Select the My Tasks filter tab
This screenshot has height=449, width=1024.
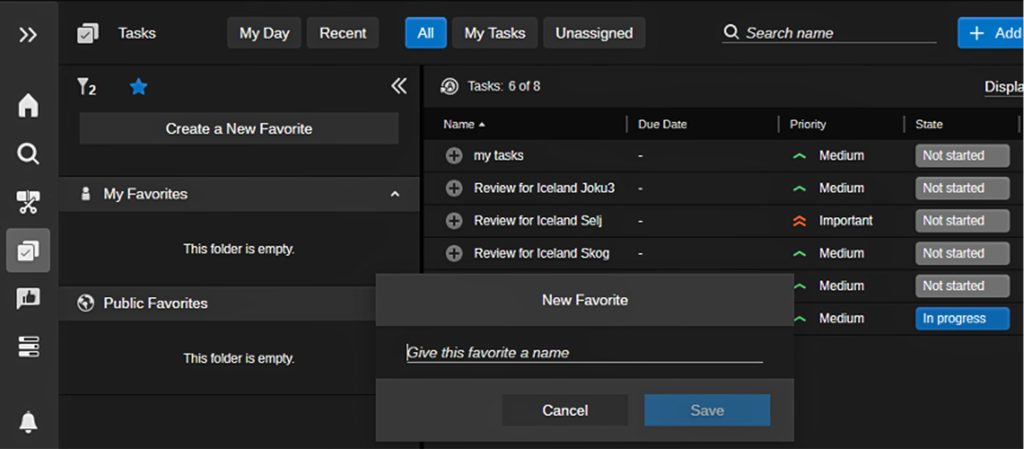(x=494, y=33)
